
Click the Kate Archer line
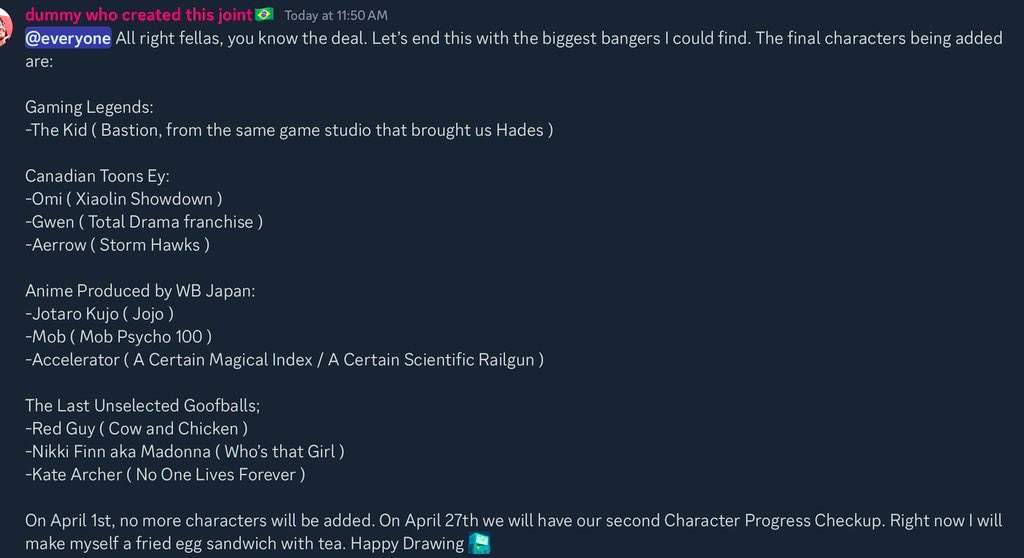tap(165, 475)
